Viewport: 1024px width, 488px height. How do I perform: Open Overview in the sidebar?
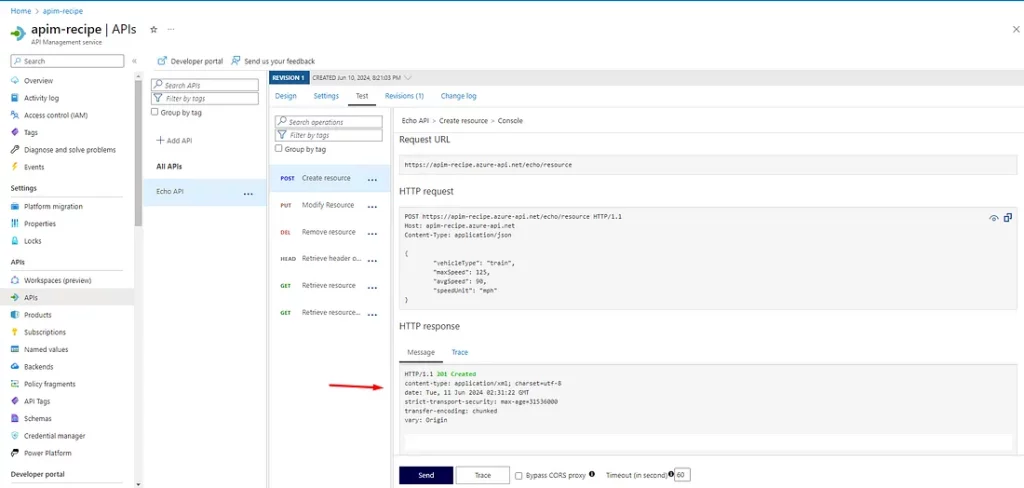(39, 81)
